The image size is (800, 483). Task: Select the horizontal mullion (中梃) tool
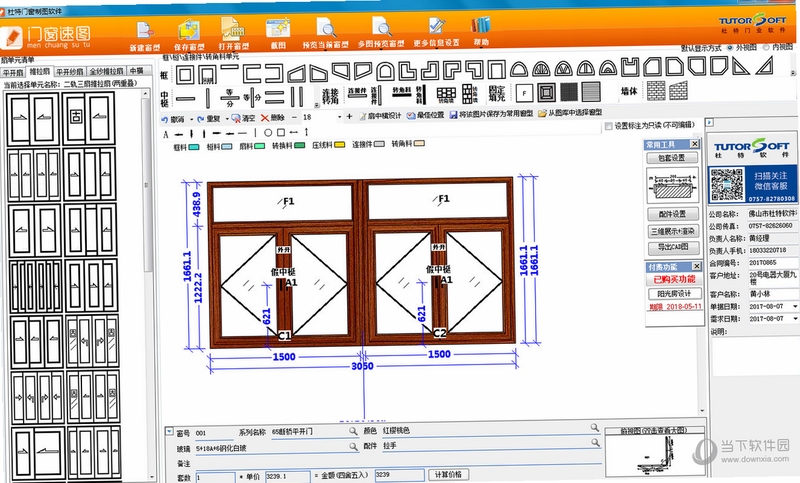pyautogui.click(x=185, y=98)
